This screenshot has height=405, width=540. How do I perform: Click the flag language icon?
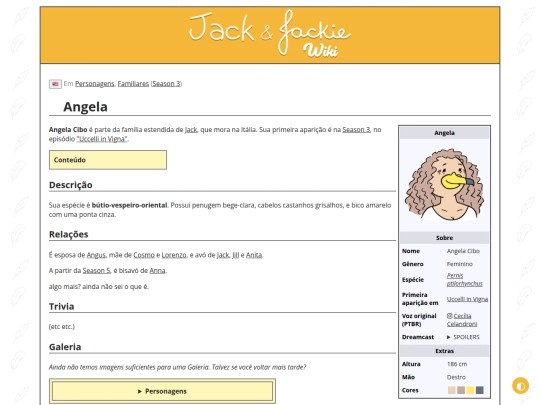point(55,84)
